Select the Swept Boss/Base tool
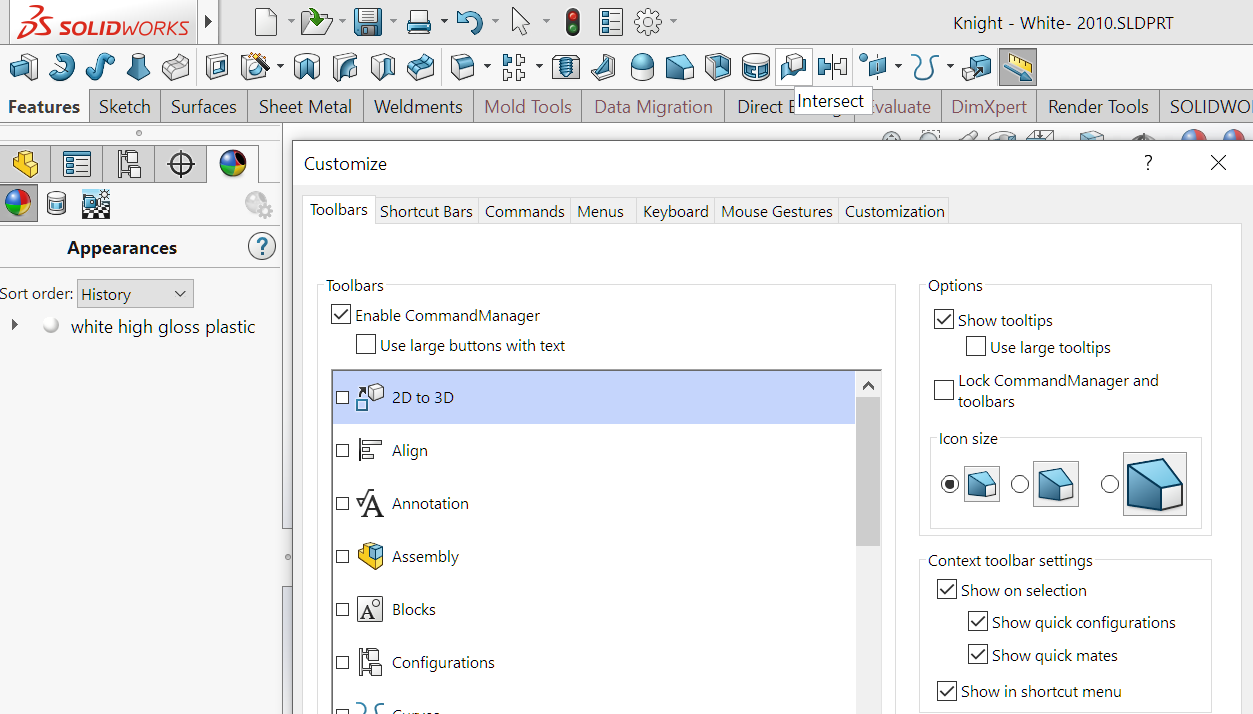Screen dimensions: 1253x714 click(x=100, y=67)
